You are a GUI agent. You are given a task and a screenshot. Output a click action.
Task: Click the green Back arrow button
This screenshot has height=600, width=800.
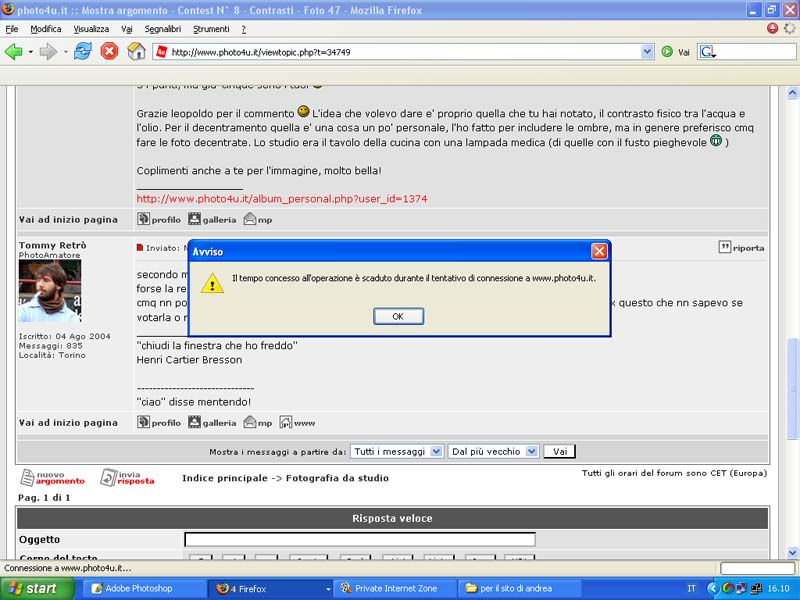[14, 51]
